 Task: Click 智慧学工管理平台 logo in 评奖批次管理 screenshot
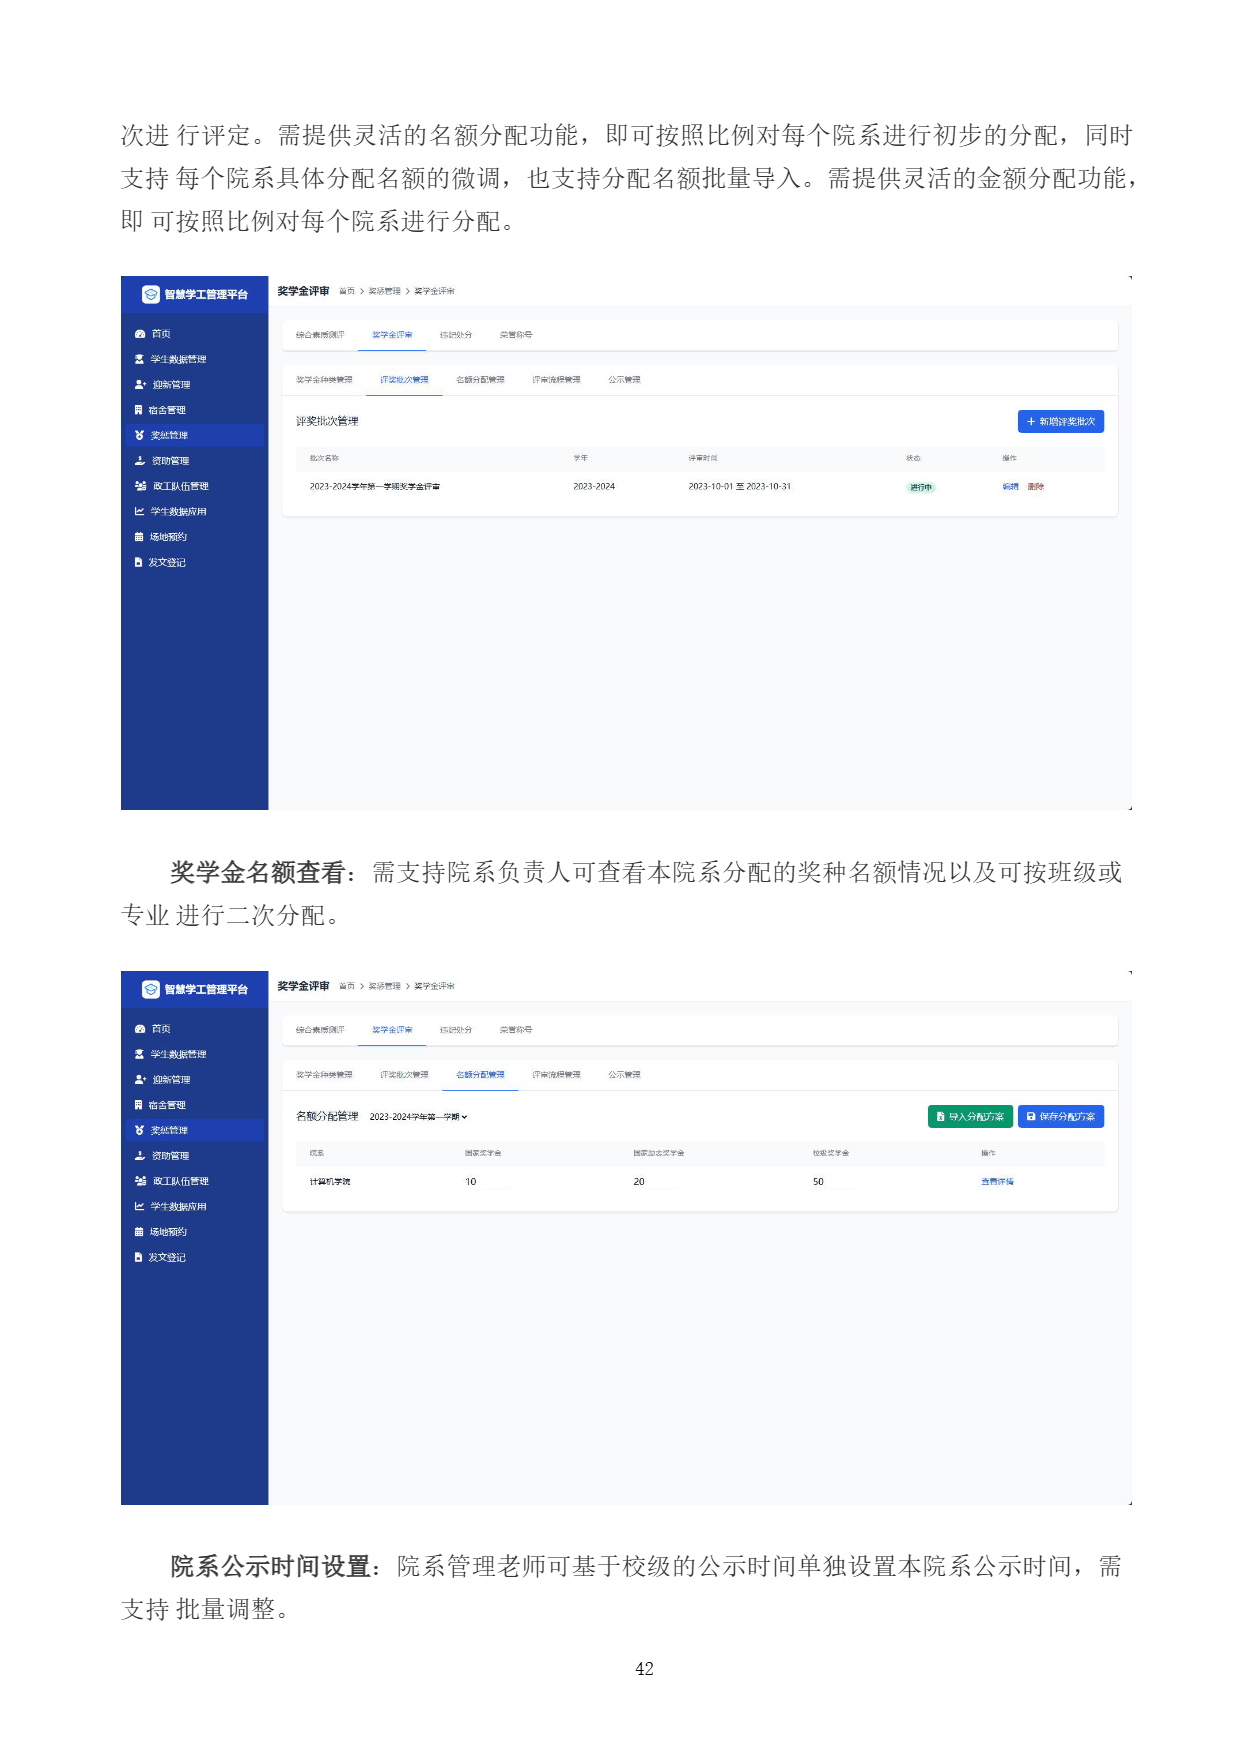[x=151, y=294]
